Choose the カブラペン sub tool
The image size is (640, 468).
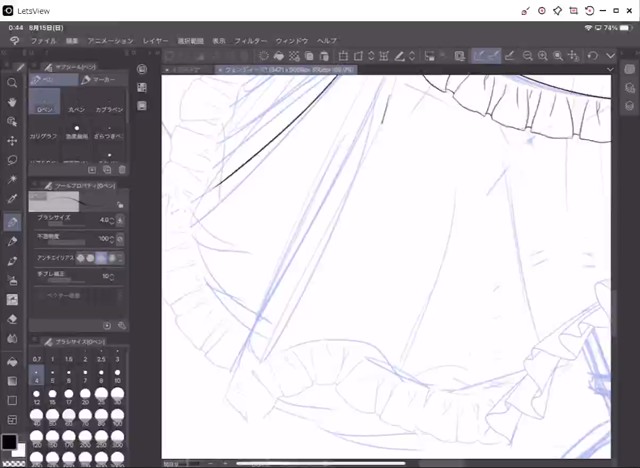(x=109, y=102)
